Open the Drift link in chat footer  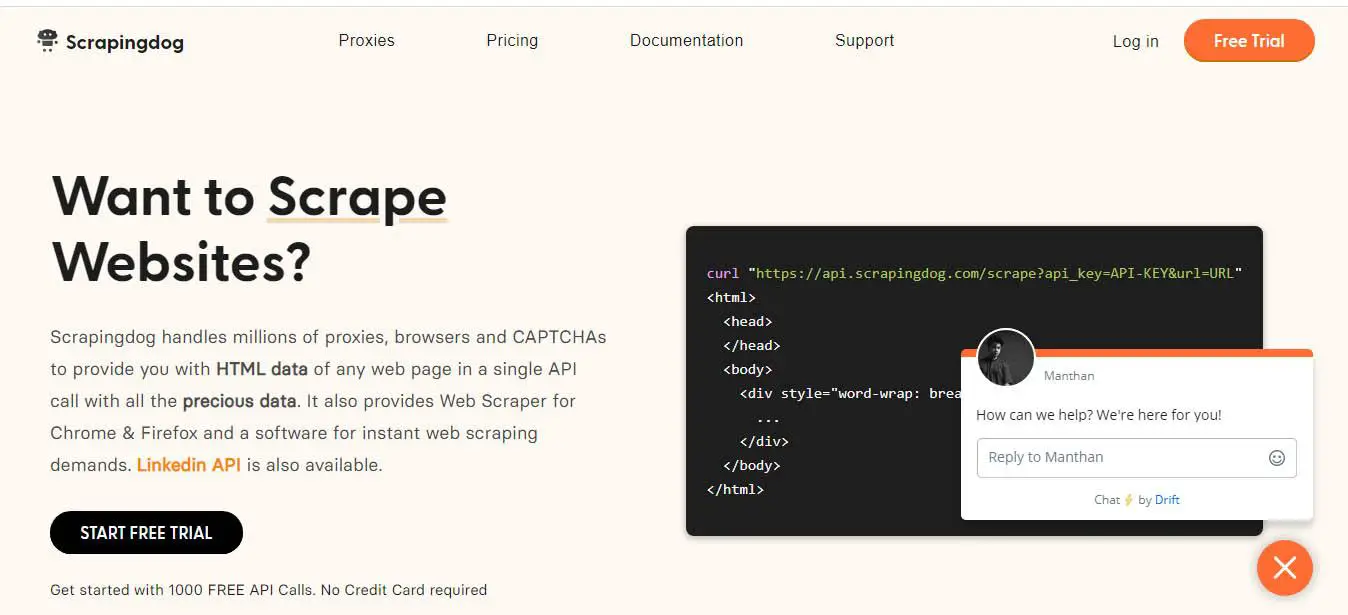pyautogui.click(x=1167, y=500)
